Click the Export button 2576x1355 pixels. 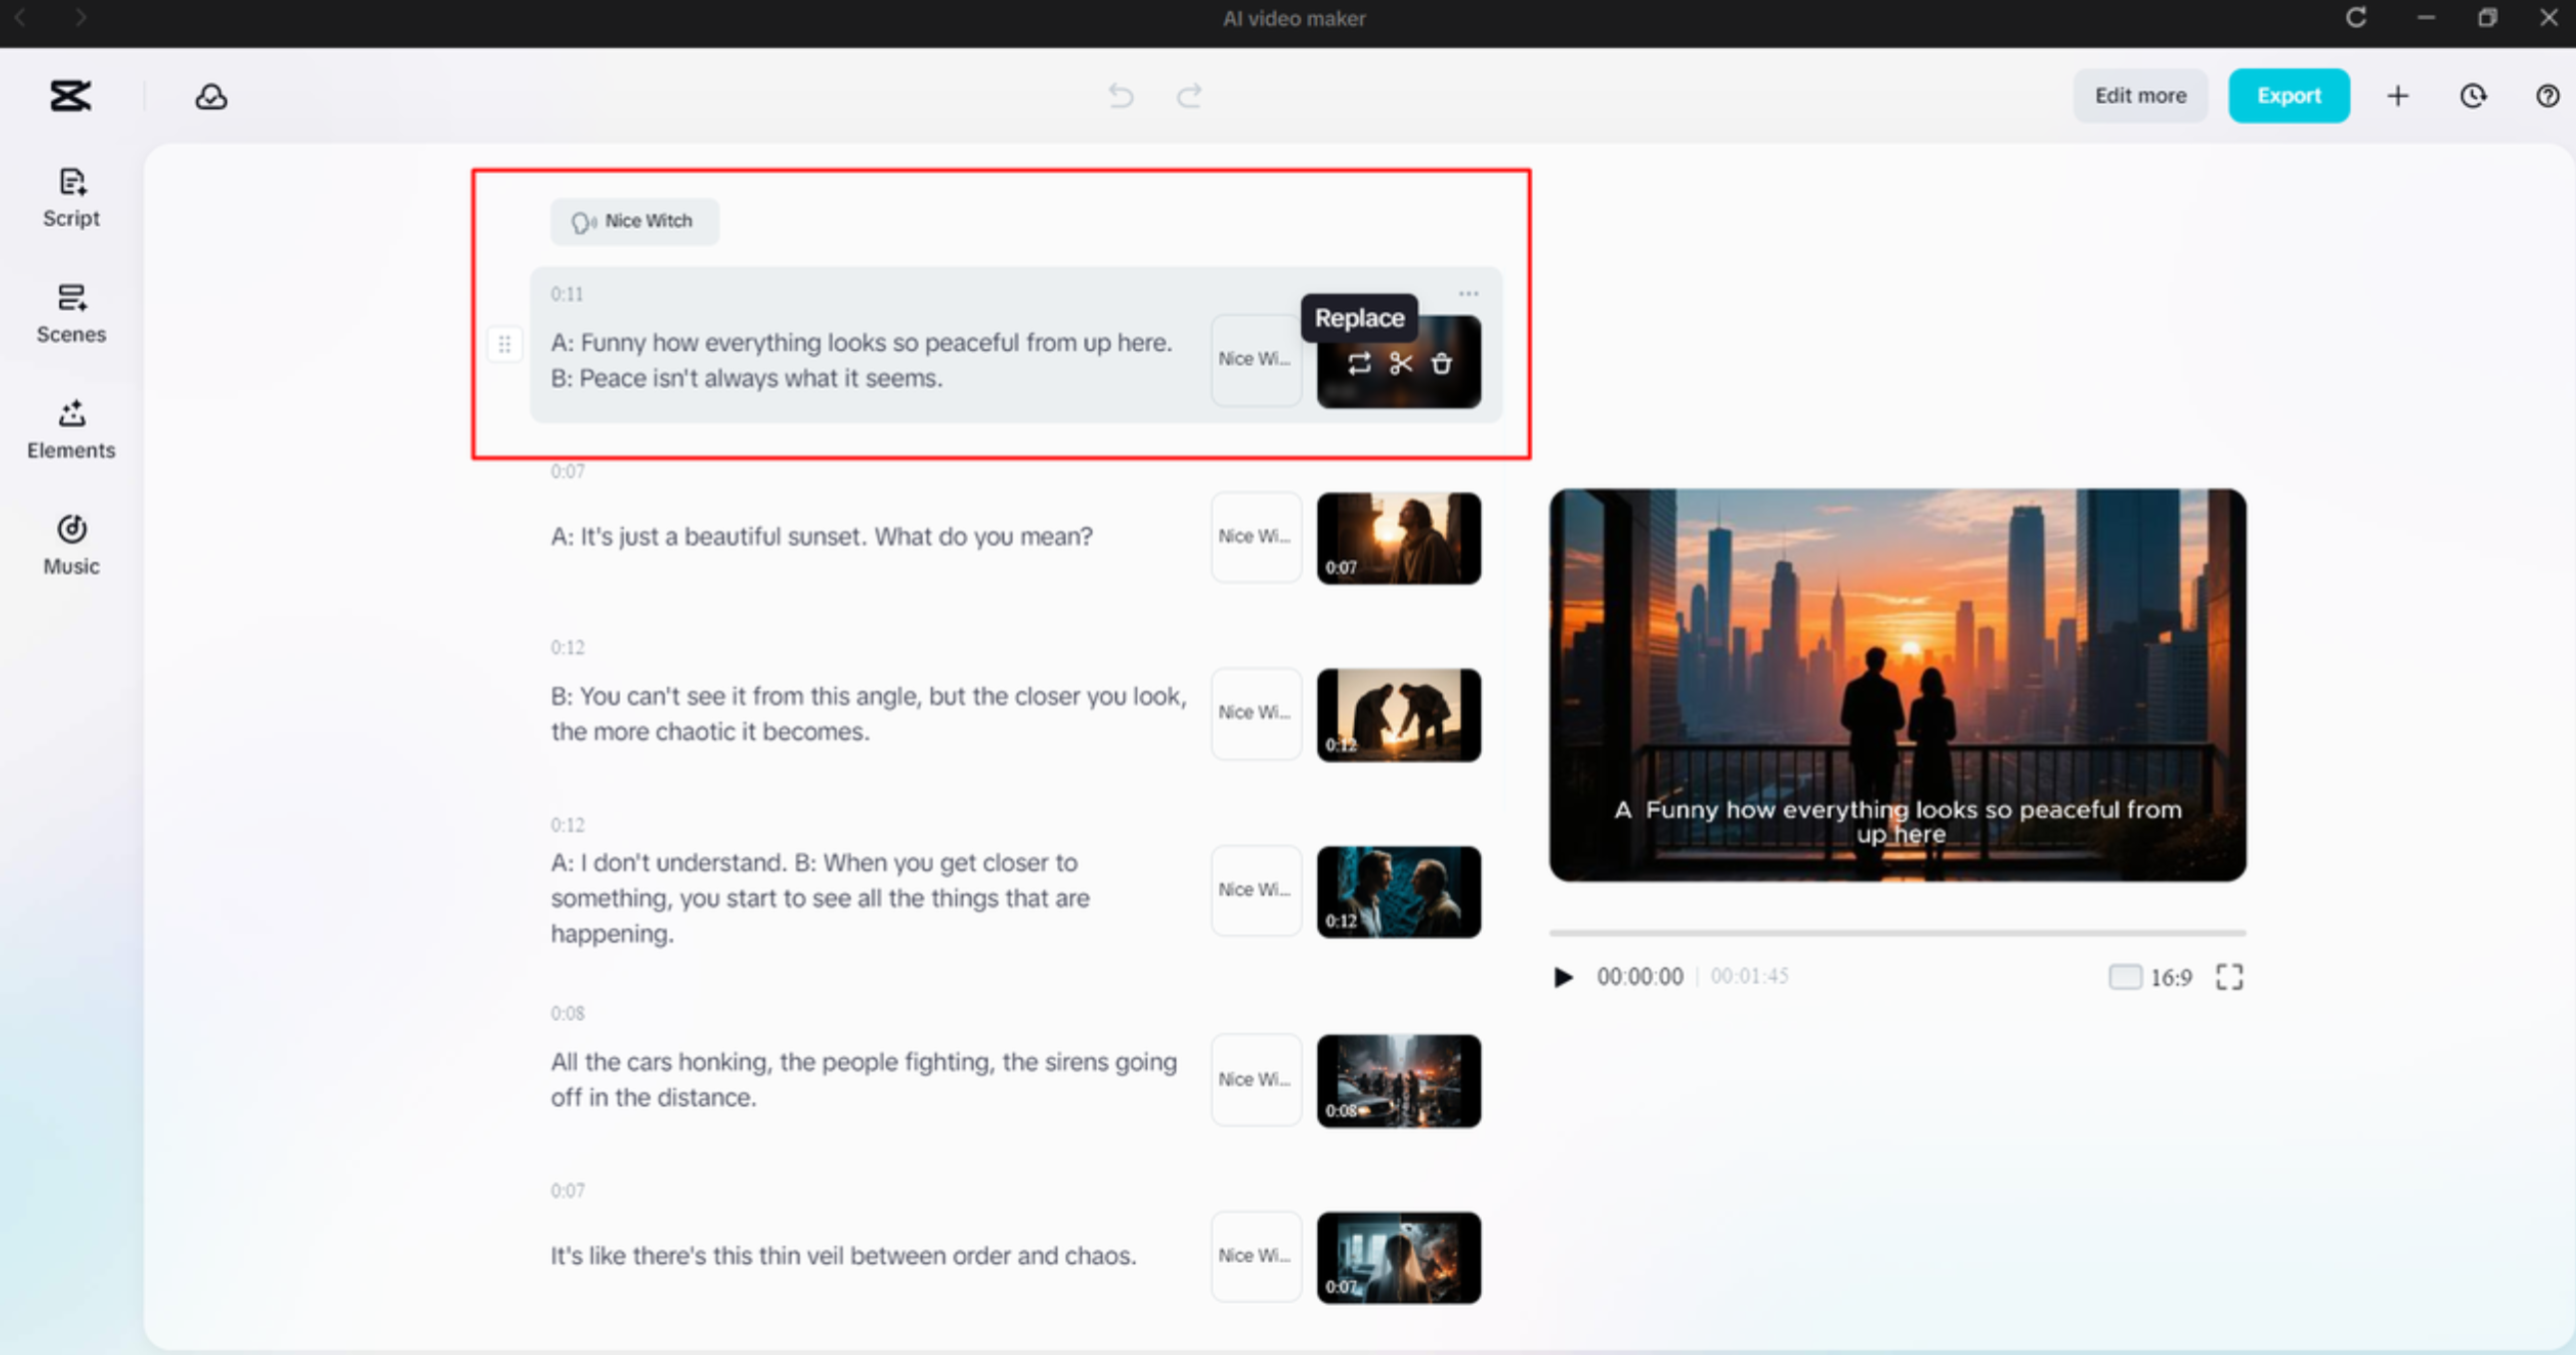(2289, 95)
